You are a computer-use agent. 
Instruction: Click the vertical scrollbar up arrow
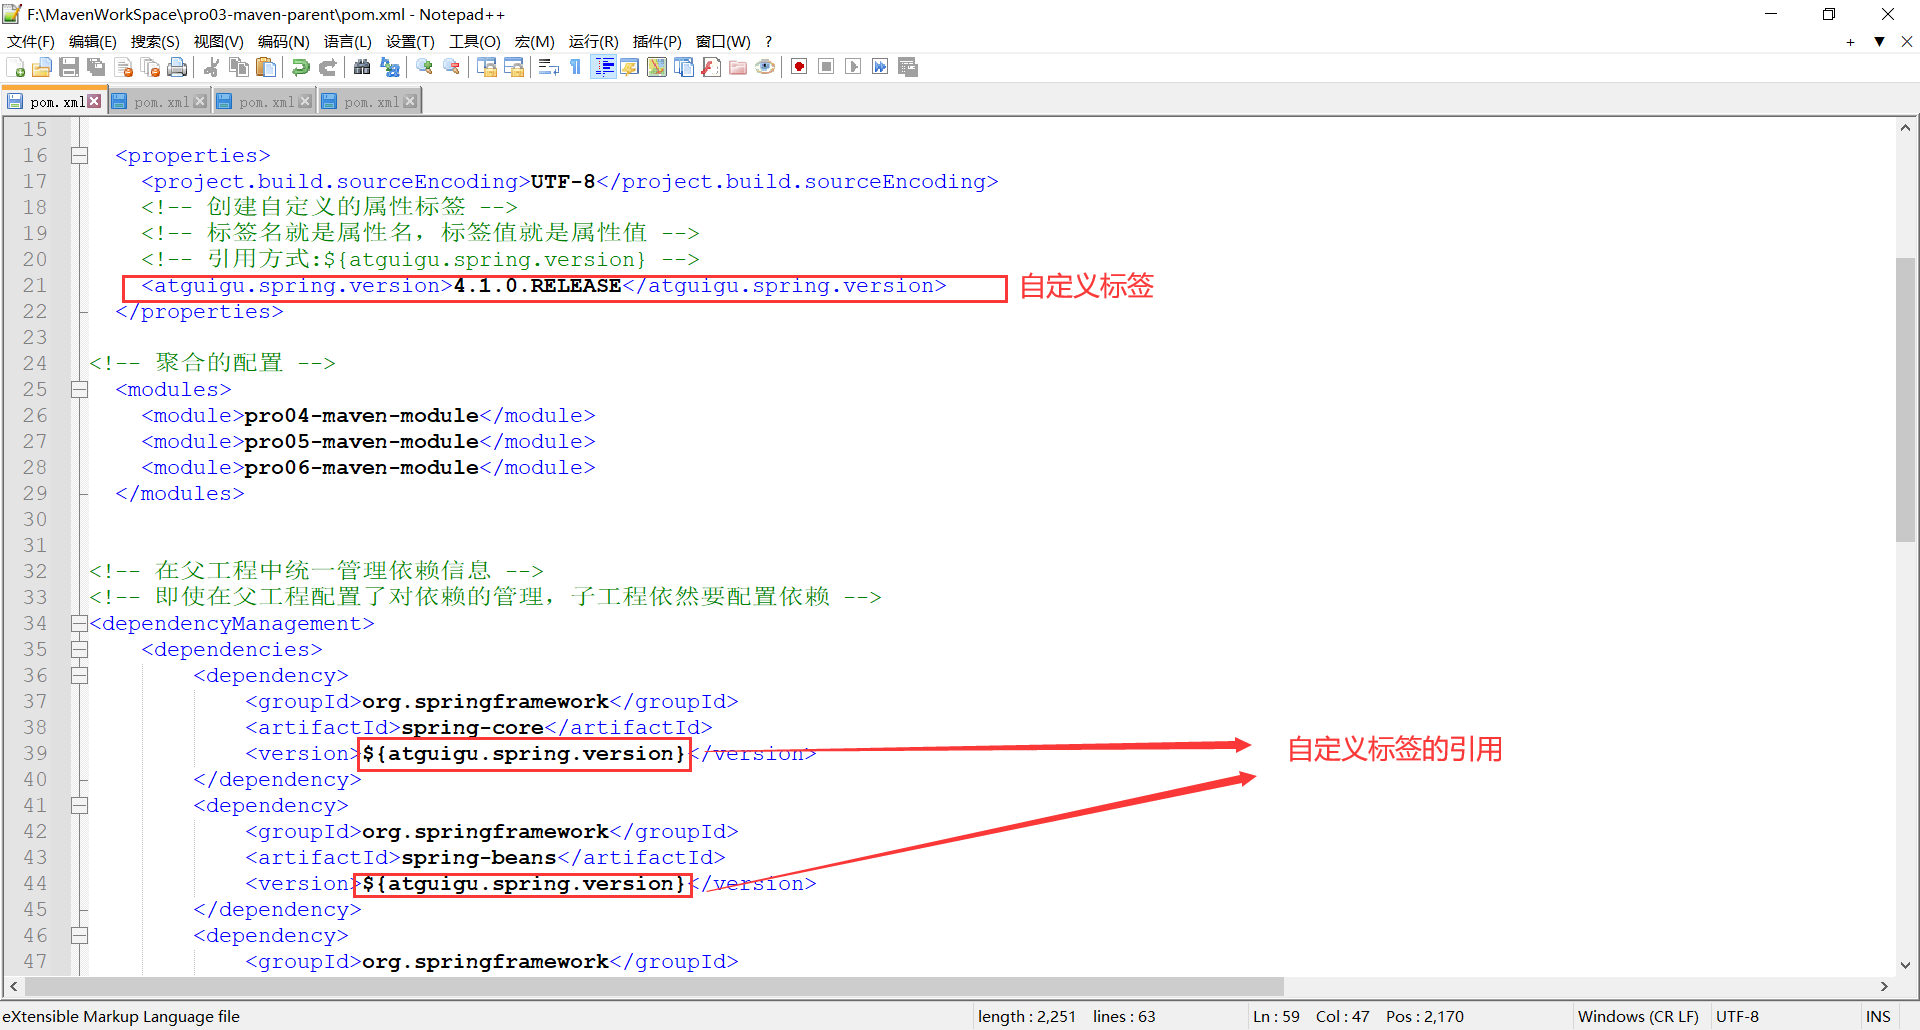point(1905,128)
